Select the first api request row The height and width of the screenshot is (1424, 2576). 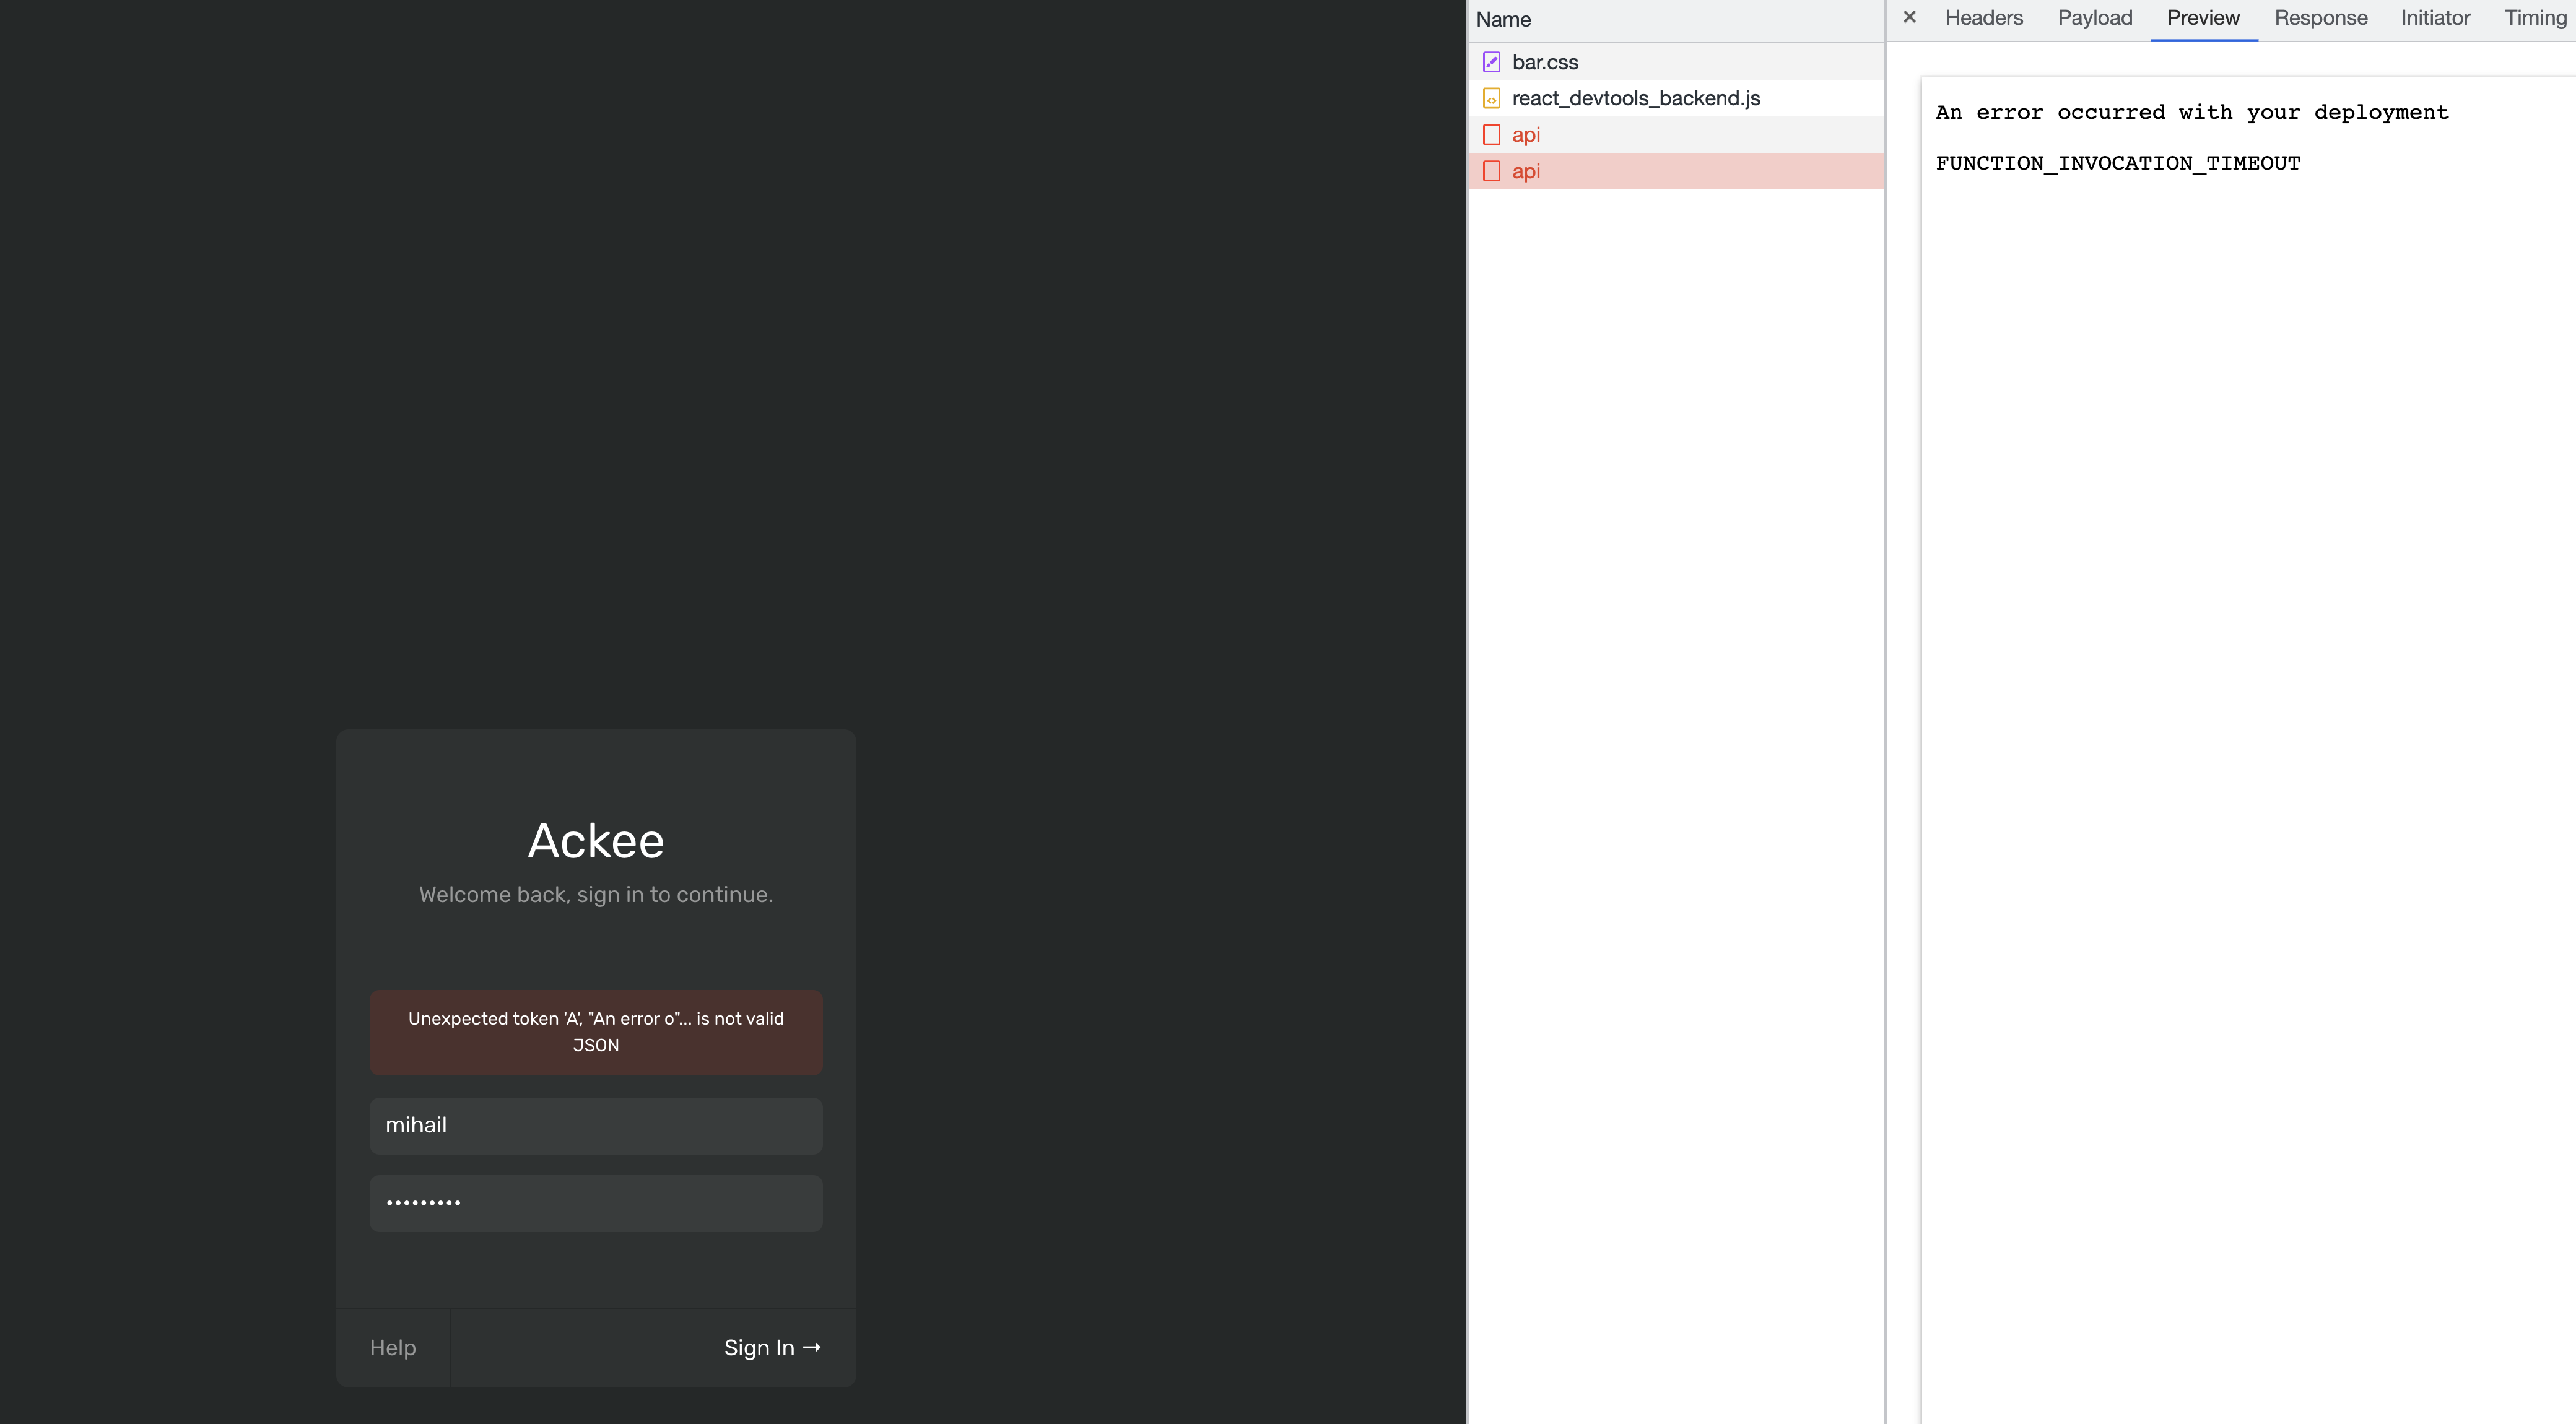(1526, 134)
